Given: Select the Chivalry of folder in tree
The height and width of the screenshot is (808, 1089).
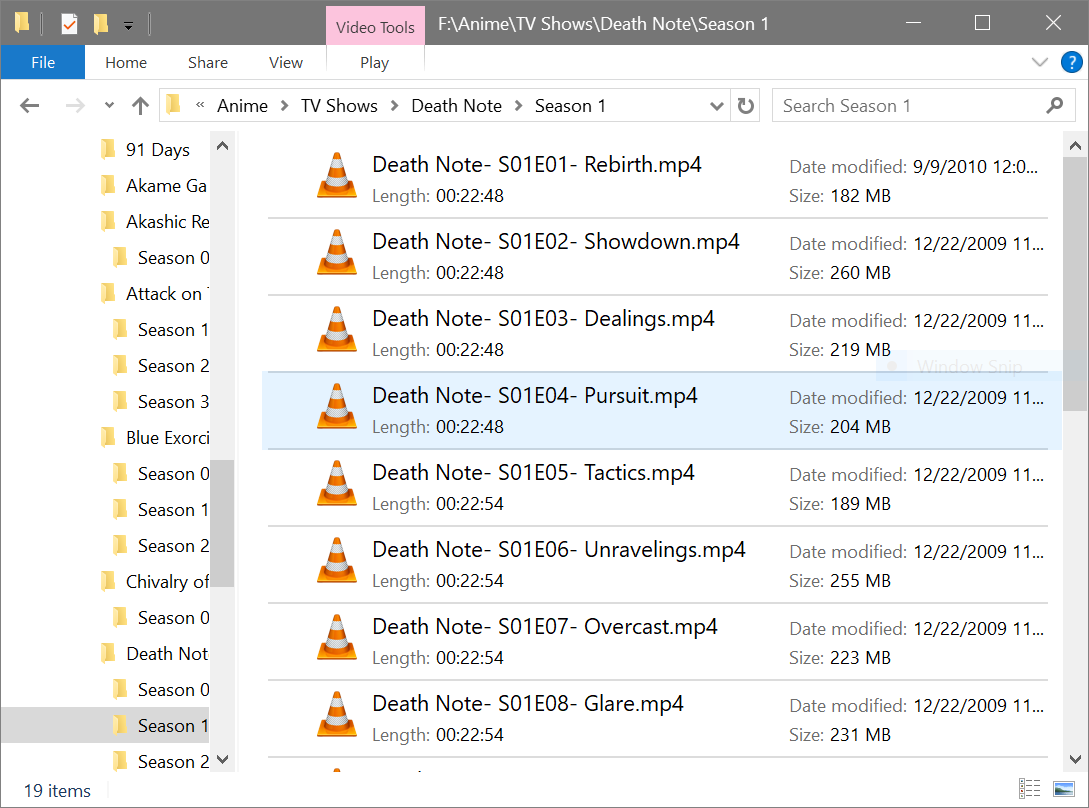Looking at the screenshot, I should click(x=167, y=582).
